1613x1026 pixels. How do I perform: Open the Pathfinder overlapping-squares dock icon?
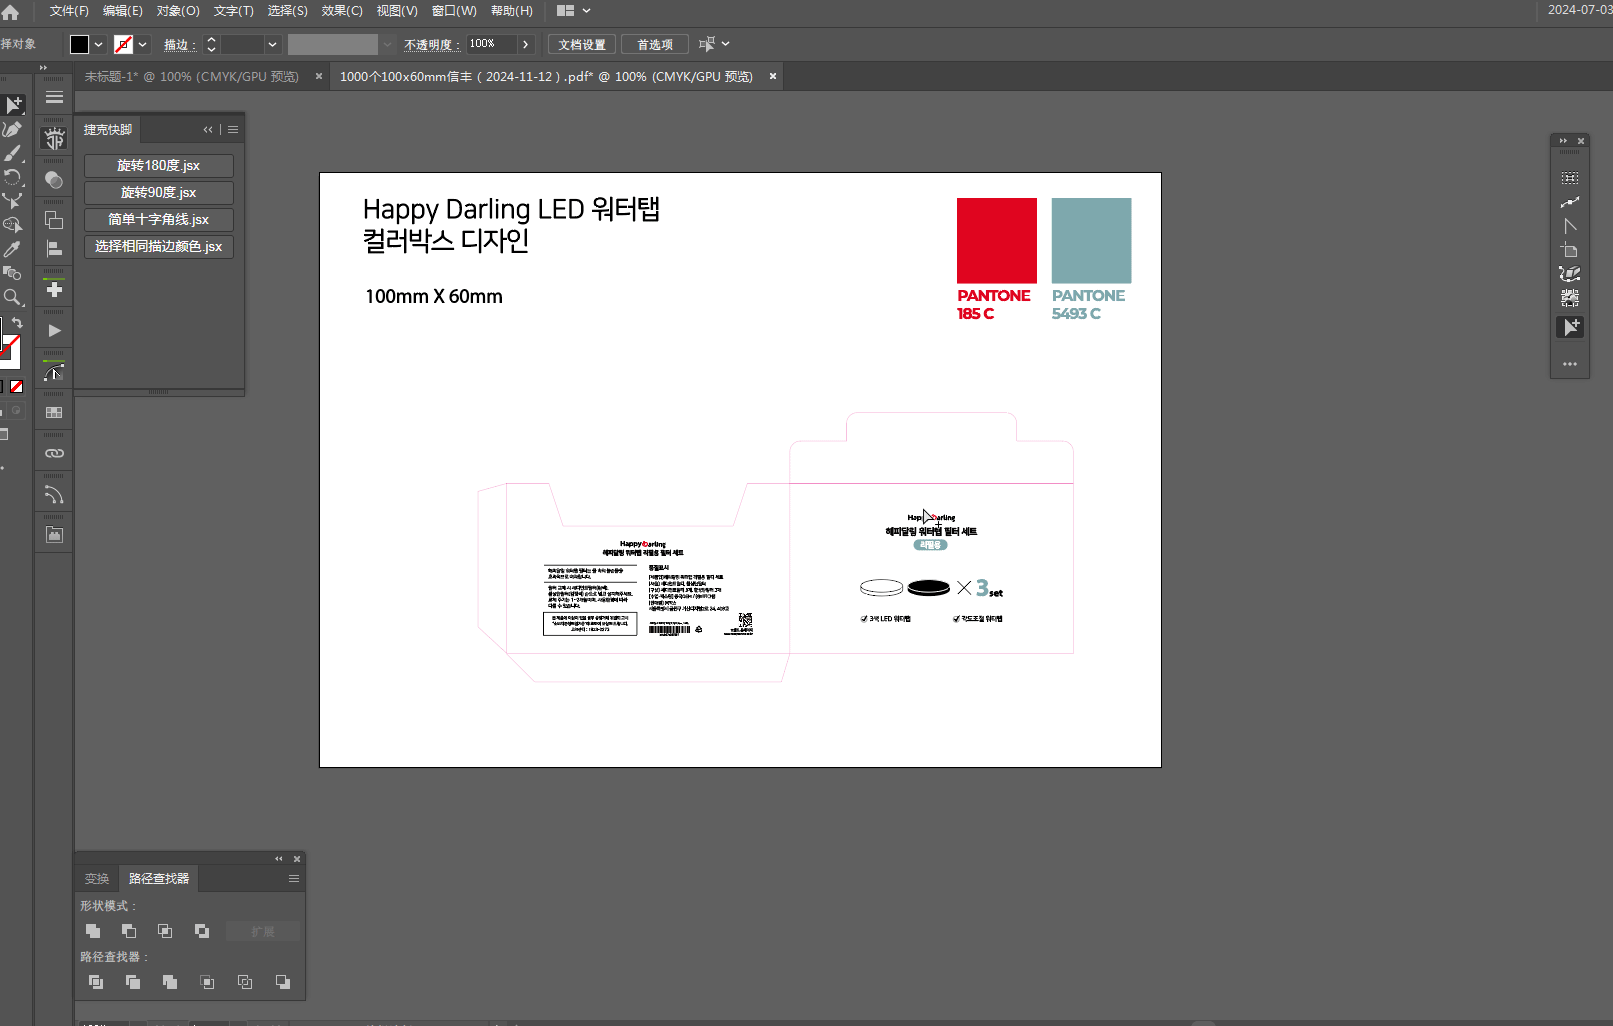click(x=54, y=221)
